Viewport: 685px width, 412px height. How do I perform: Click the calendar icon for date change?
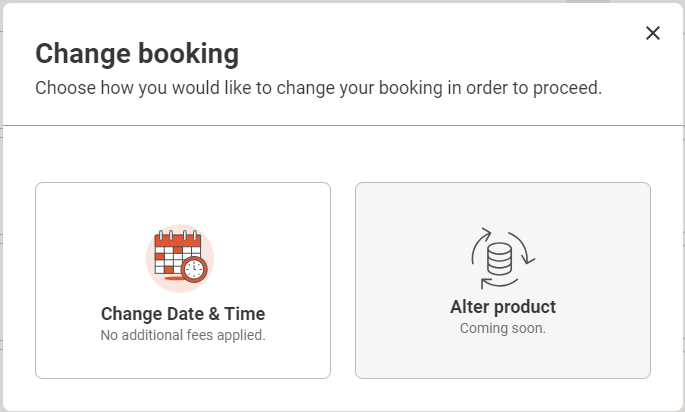click(x=180, y=258)
